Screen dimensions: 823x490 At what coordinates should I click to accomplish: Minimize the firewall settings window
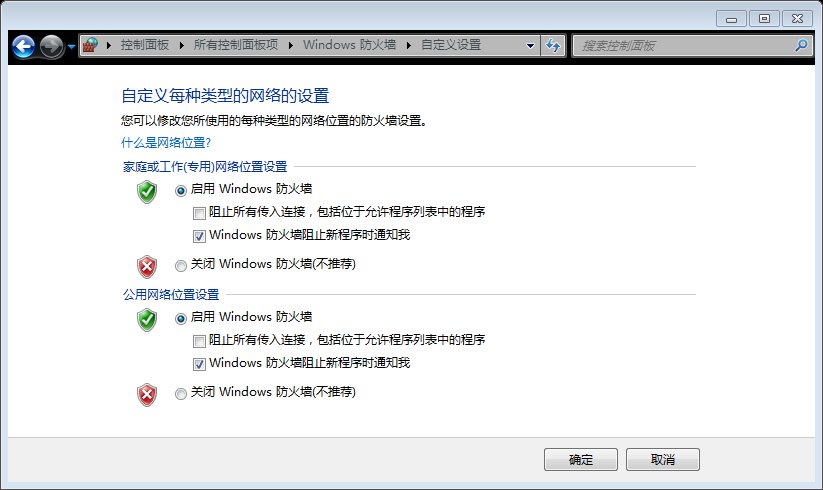(732, 19)
